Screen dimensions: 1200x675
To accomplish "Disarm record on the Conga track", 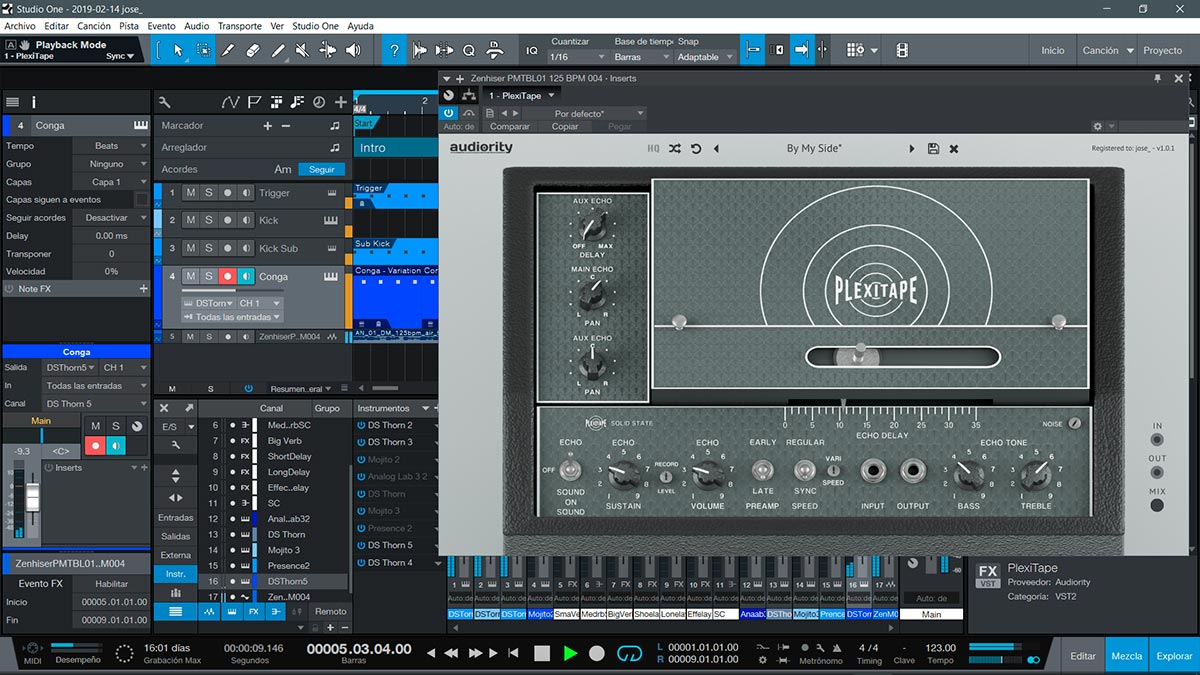I will (227, 276).
